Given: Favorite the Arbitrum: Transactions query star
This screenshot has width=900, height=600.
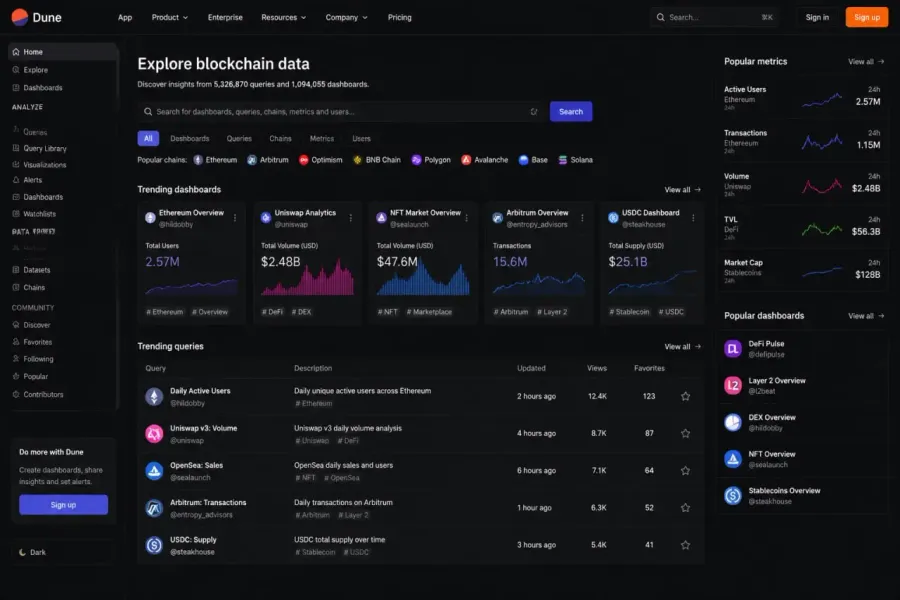Looking at the screenshot, I should 685,508.
